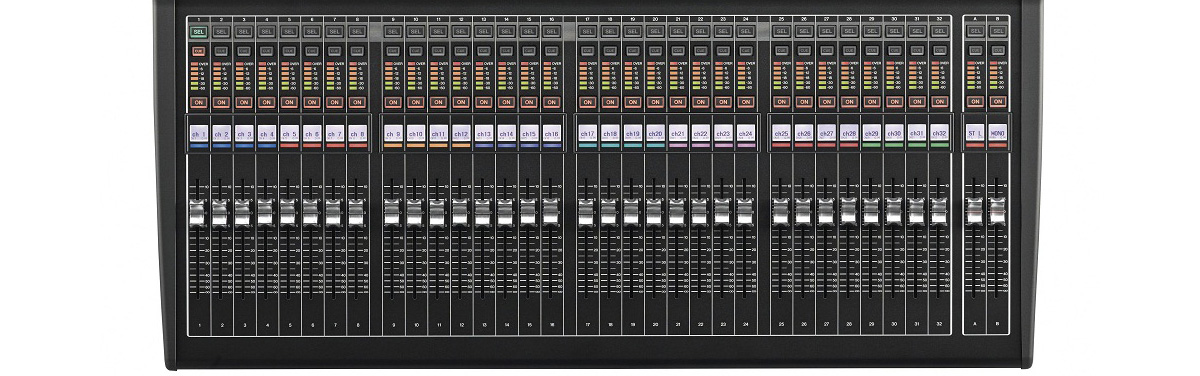Touch channel 18 fader cap
The height and width of the screenshot is (376, 1200).
[x=609, y=210]
